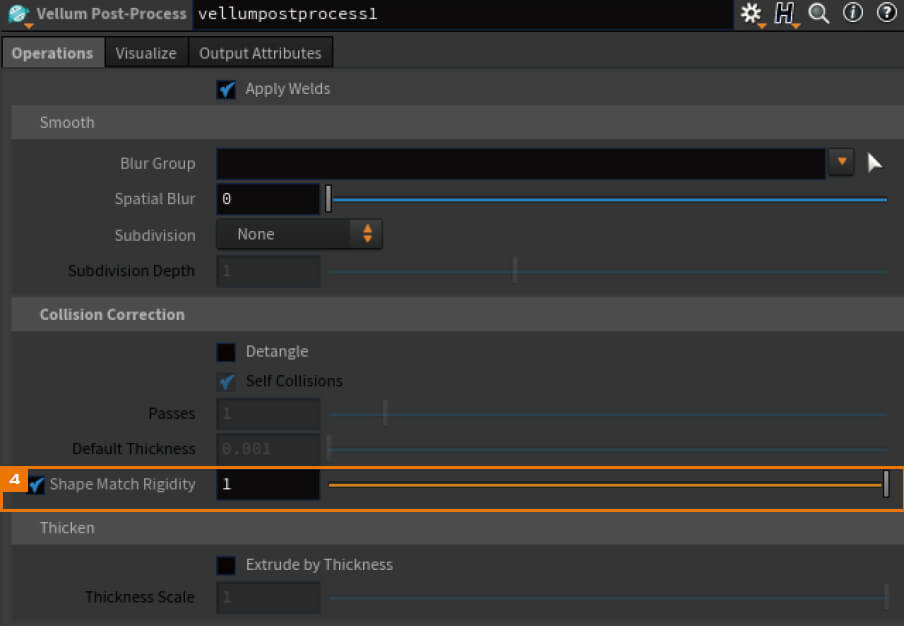Enable Extrude by Thickness checkbox
Screen dimensions: 904x626
click(x=226, y=565)
